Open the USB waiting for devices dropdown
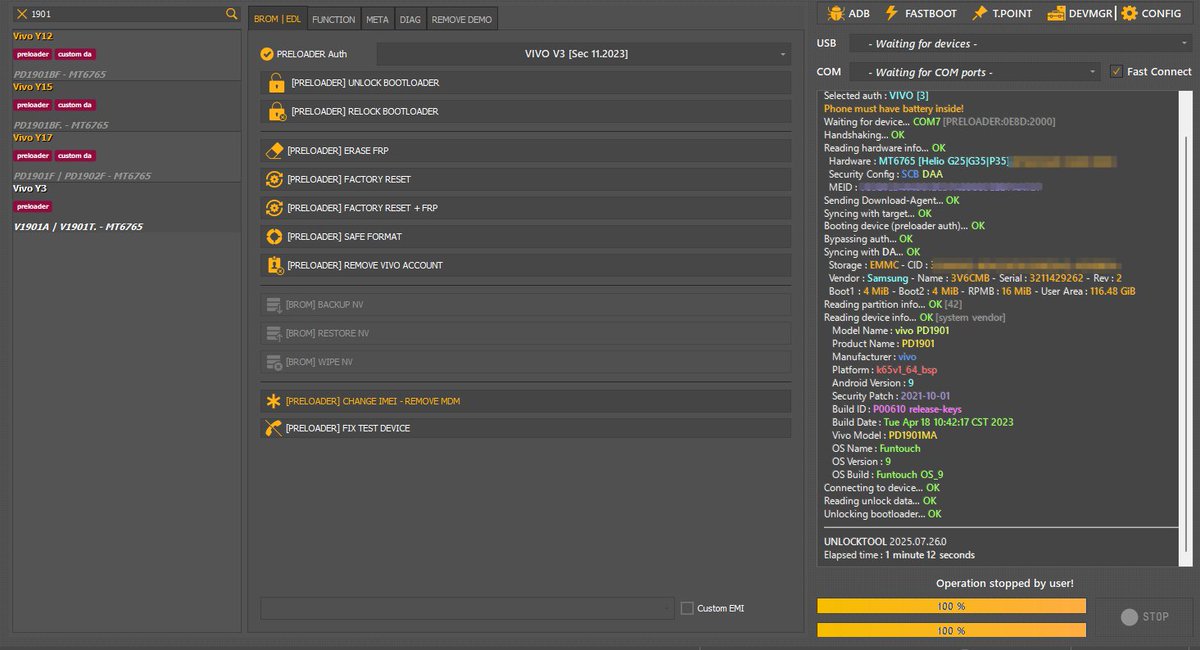The width and height of the screenshot is (1200, 650). (1020, 43)
